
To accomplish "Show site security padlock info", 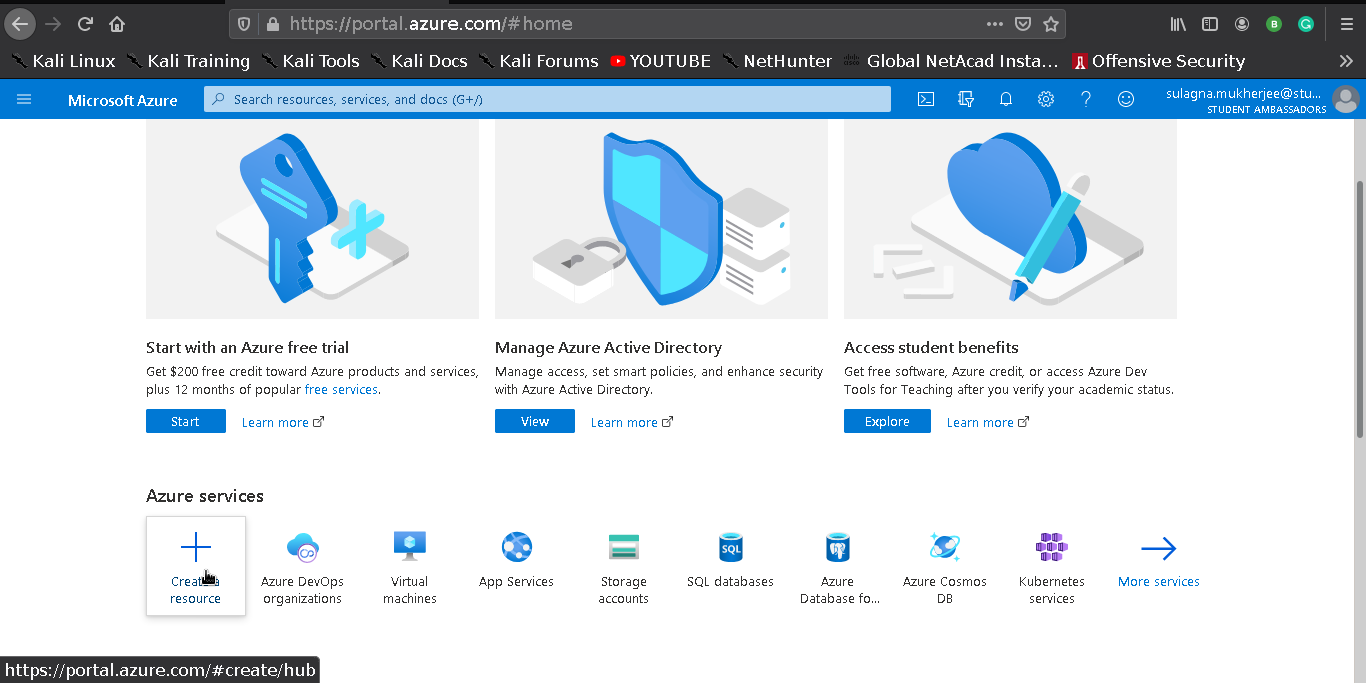I will tap(272, 24).
